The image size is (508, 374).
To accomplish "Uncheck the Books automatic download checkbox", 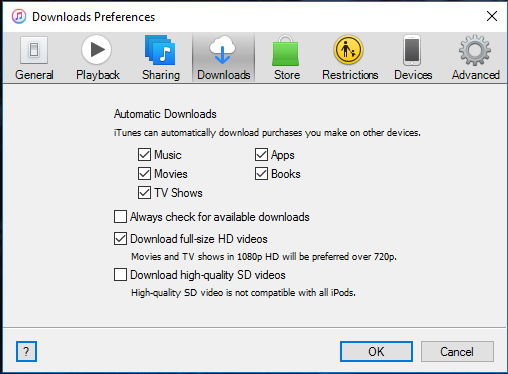I will (261, 174).
